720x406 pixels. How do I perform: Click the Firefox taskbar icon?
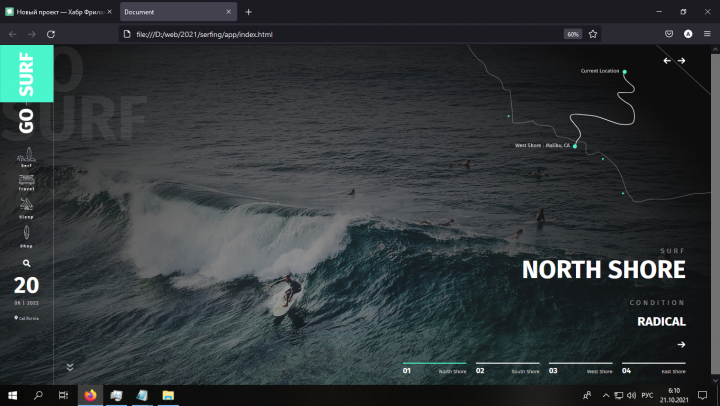pyautogui.click(x=90, y=395)
